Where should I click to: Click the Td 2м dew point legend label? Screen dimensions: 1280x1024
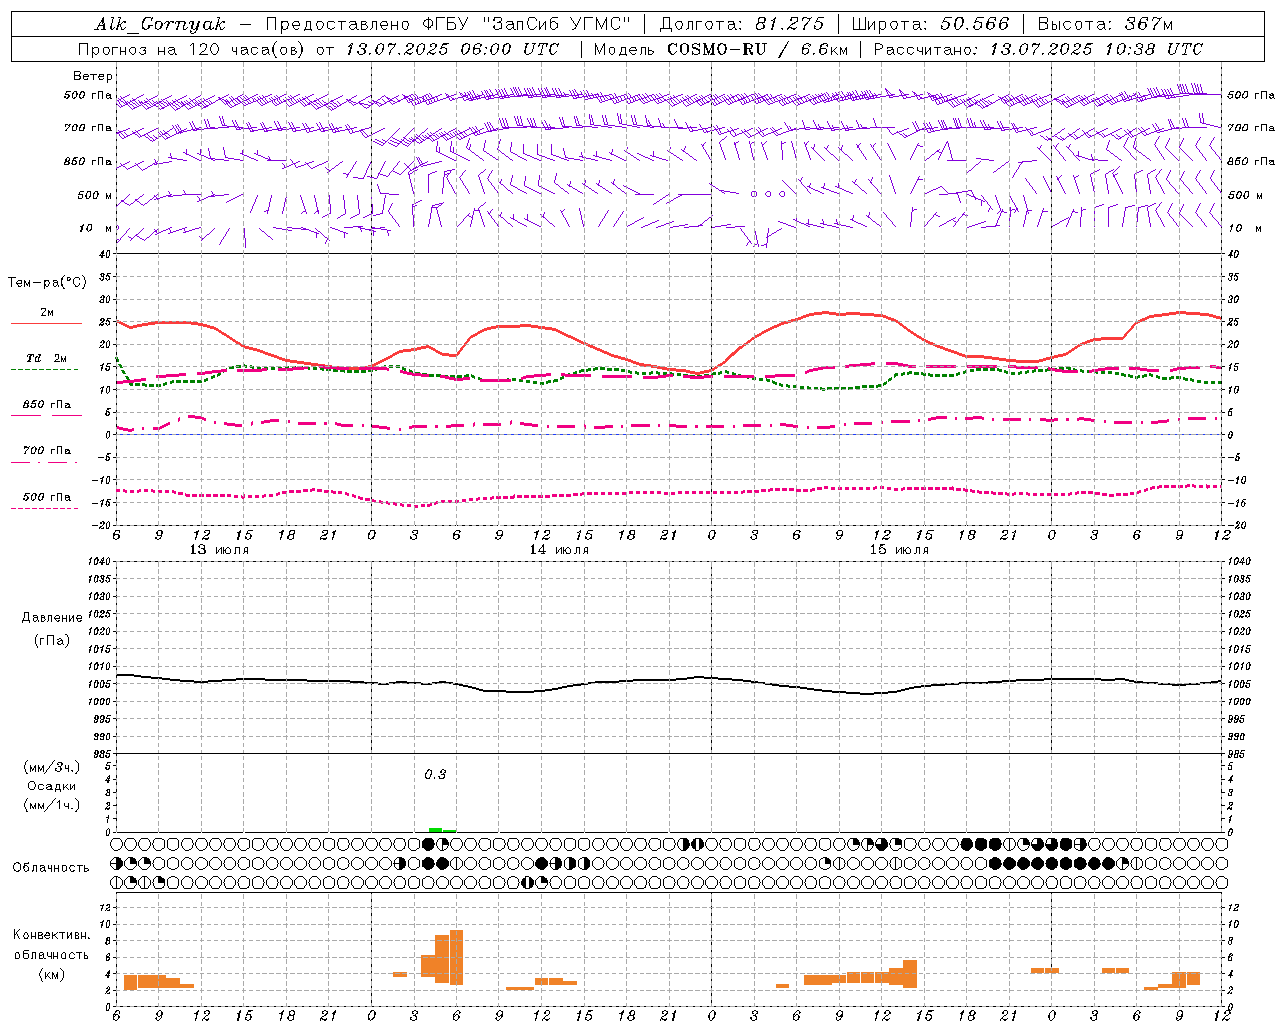point(47,358)
